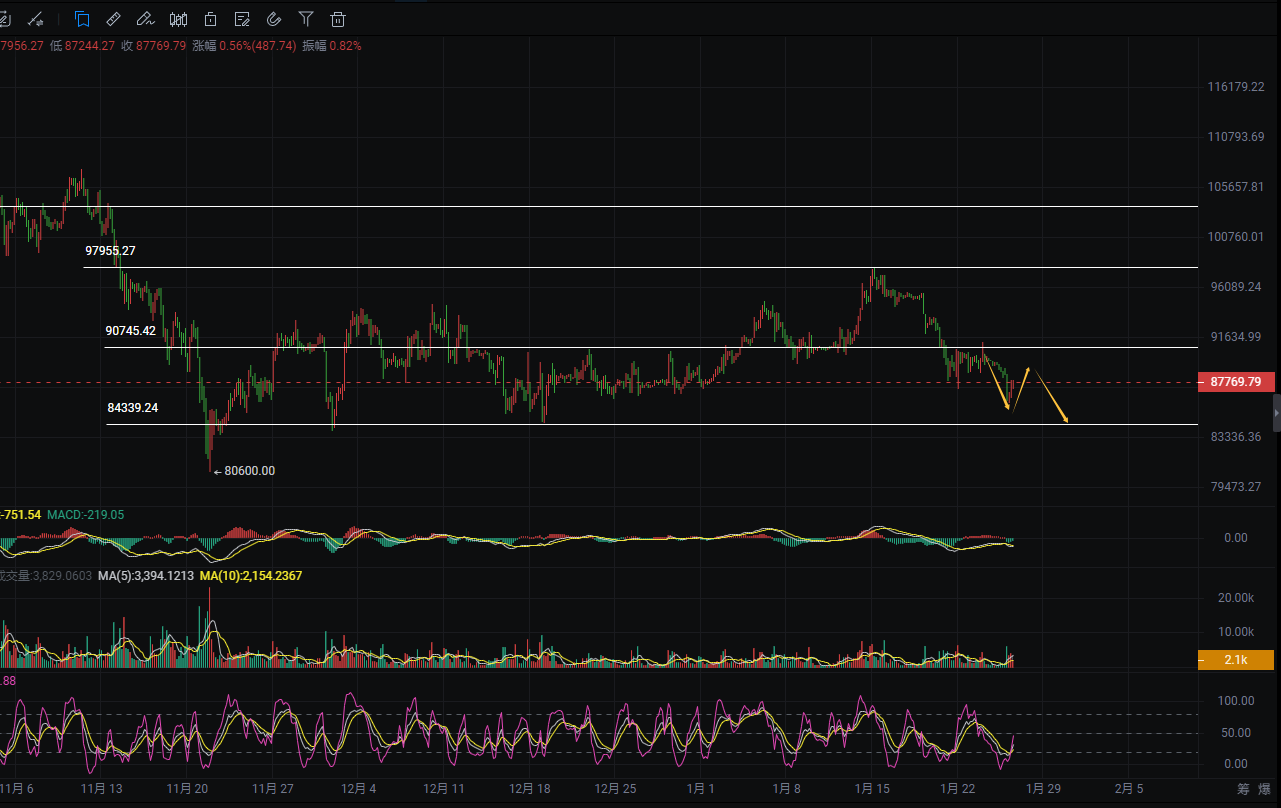Image resolution: width=1281 pixels, height=808 pixels.
Task: Click the lock drawings icon
Action: click(210, 19)
